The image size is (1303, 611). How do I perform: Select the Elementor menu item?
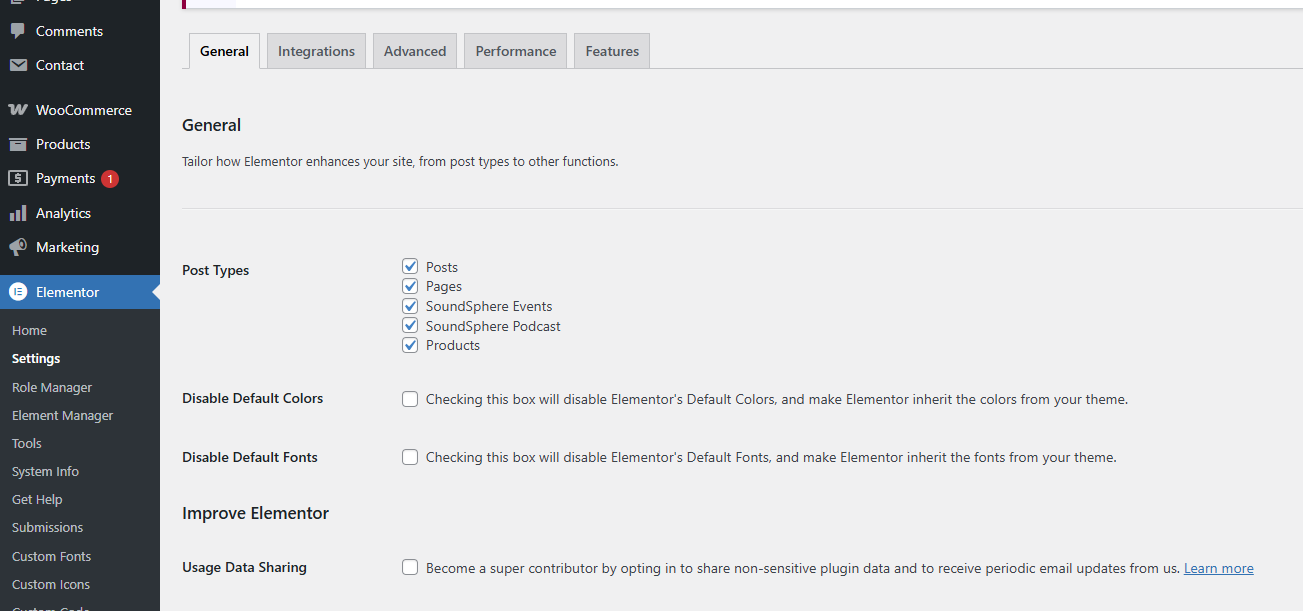click(80, 292)
